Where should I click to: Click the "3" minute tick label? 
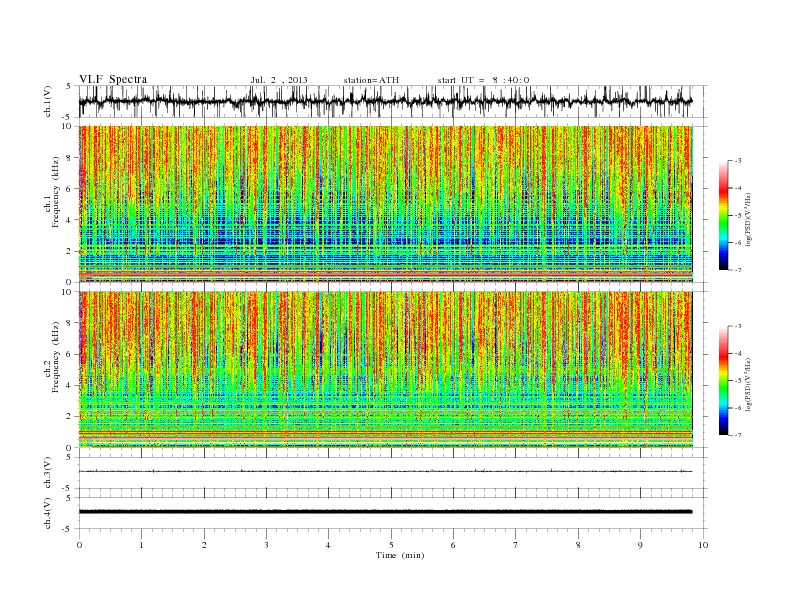[x=266, y=545]
